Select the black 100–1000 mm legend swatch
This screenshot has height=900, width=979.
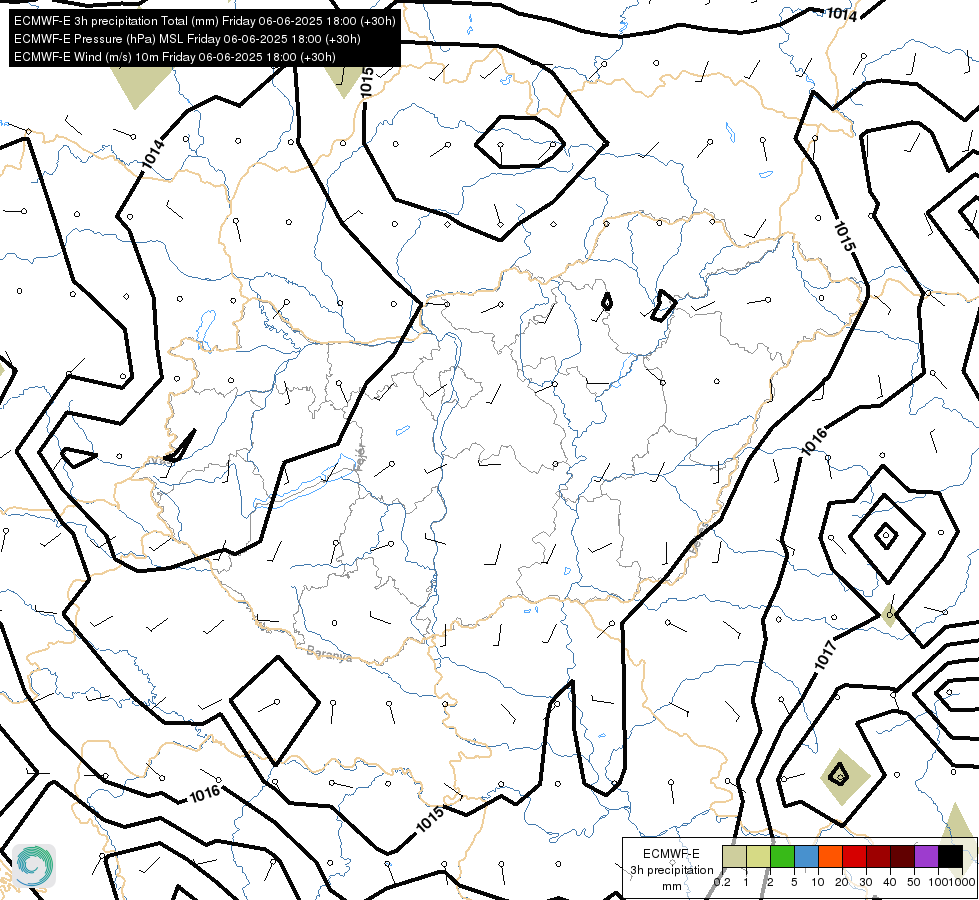click(950, 856)
